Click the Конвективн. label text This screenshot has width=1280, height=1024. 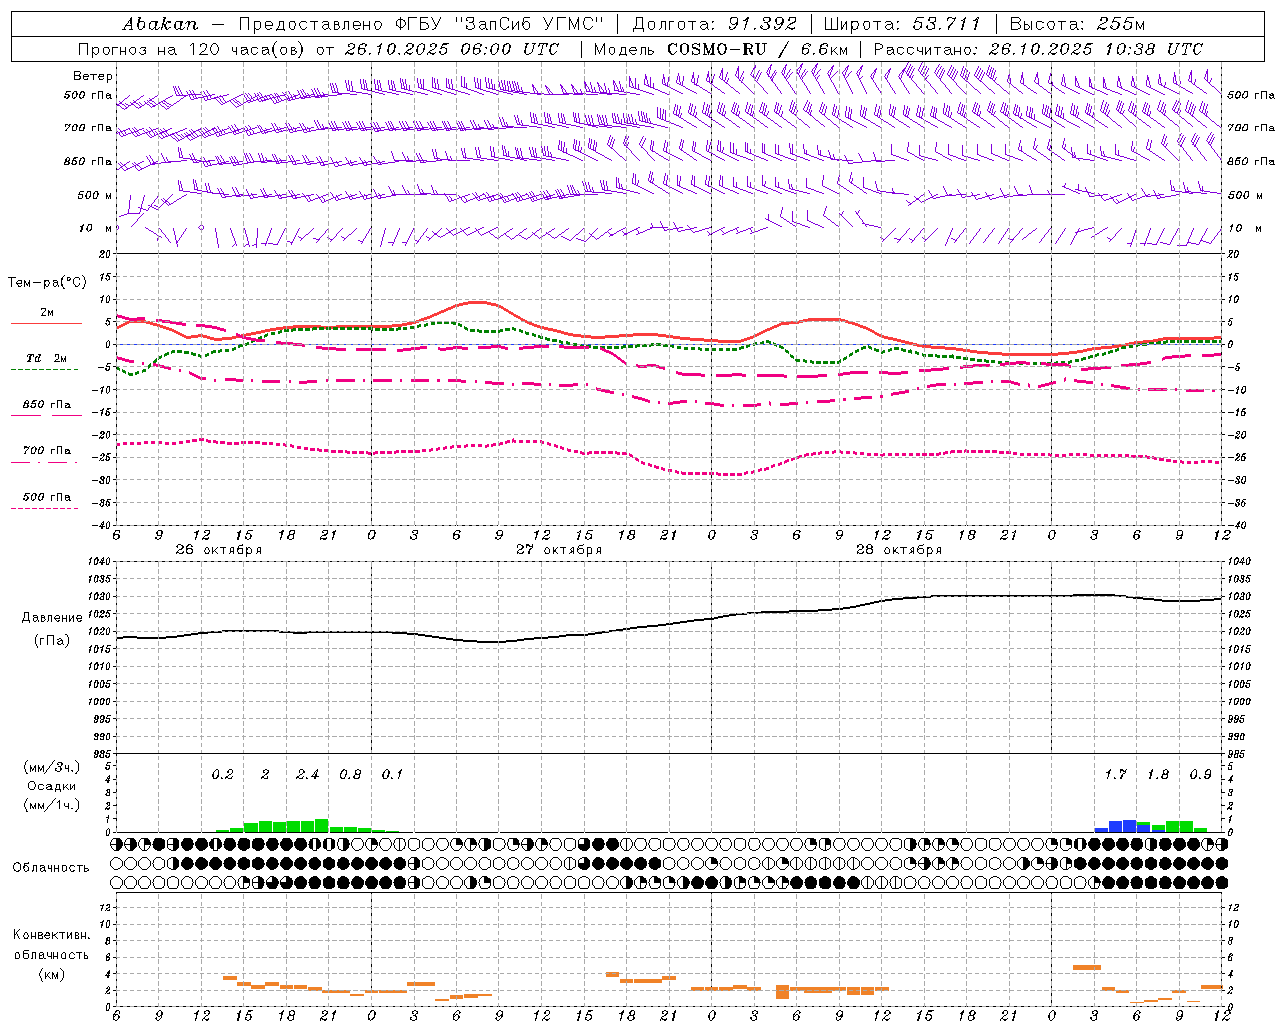[x=51, y=935]
